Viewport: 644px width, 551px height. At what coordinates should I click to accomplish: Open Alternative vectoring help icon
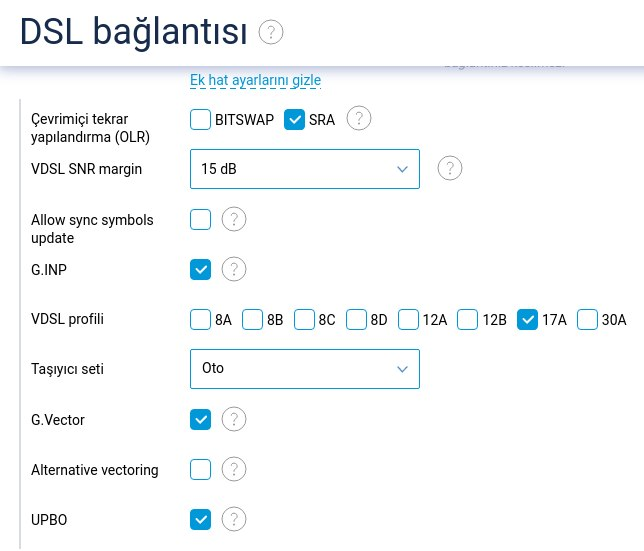[x=234, y=469]
